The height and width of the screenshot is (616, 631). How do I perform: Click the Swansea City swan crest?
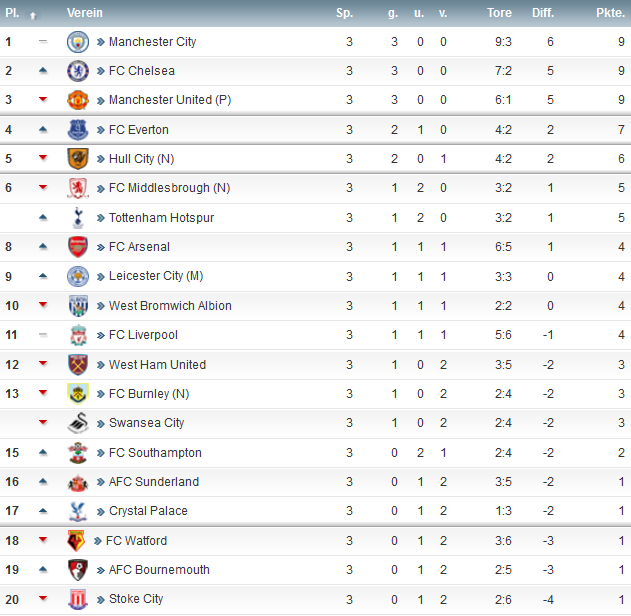(78, 423)
